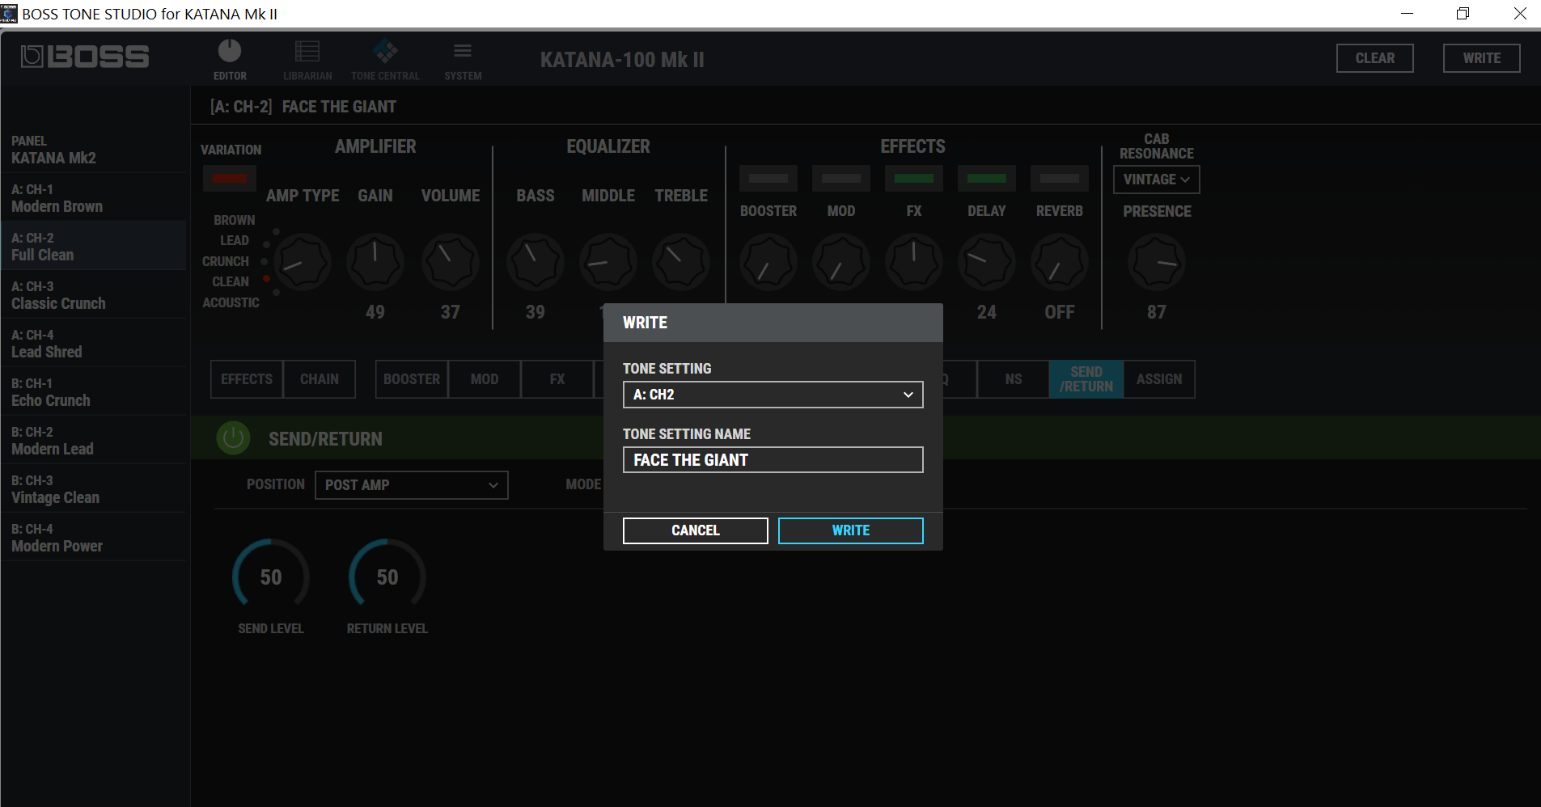Select the FX tab
Screen dimensions: 1541x807
558,379
